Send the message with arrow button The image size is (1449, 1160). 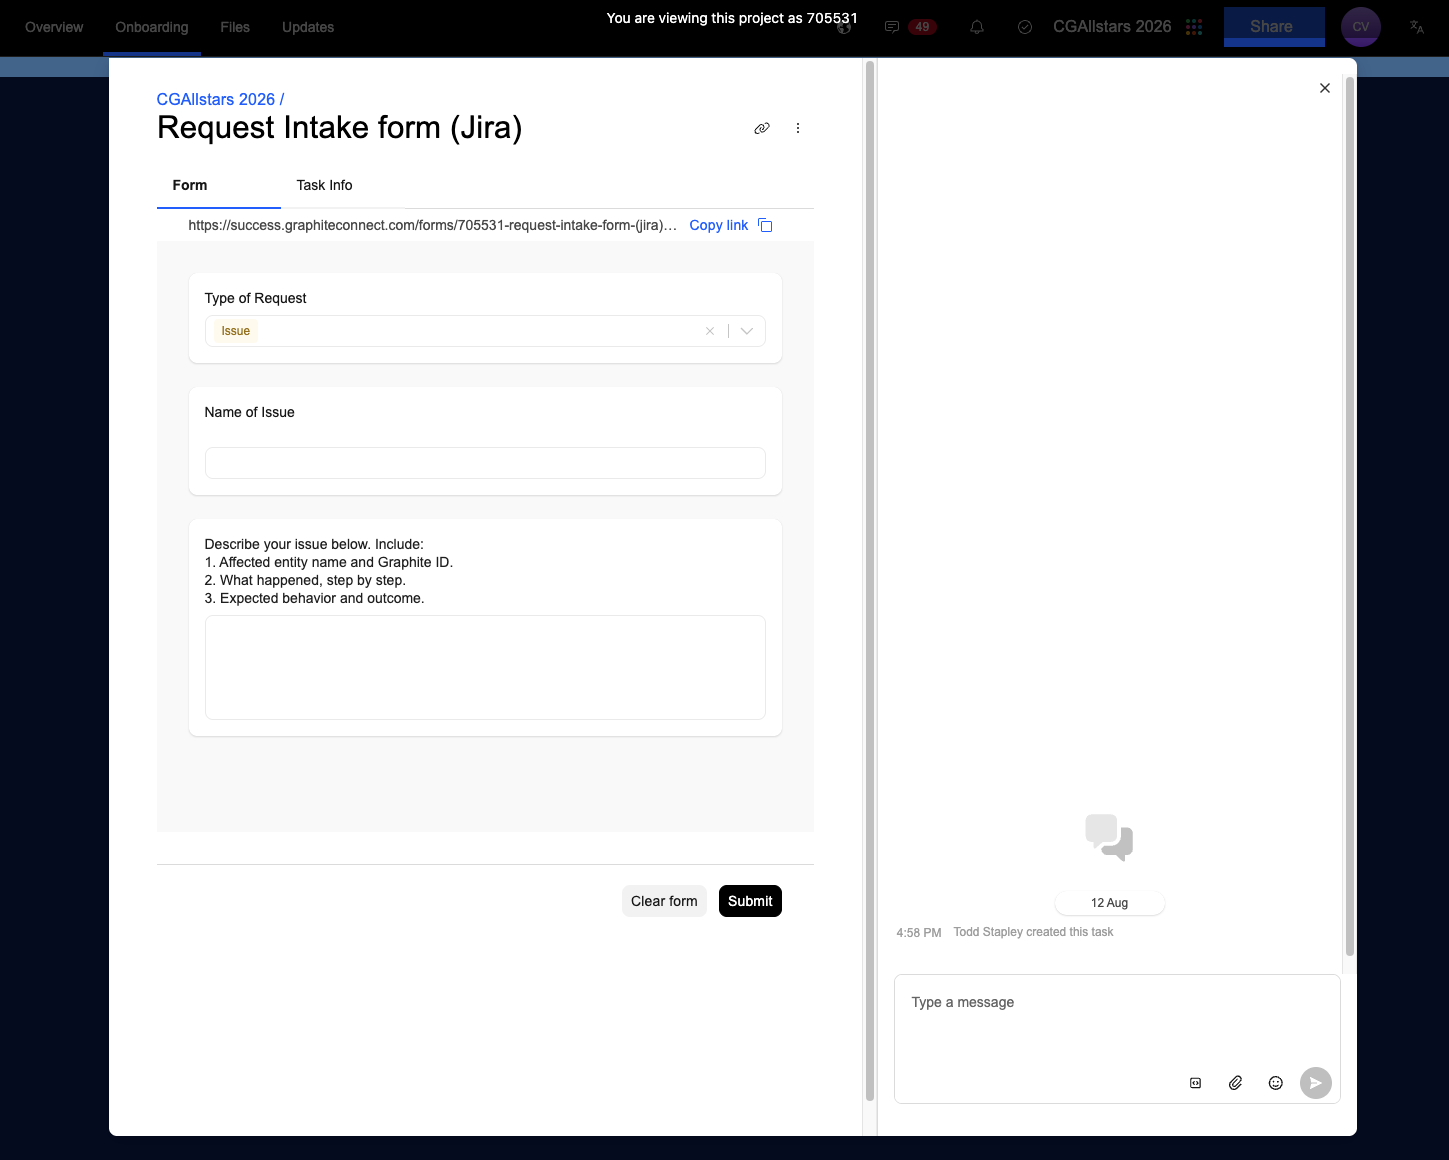[x=1316, y=1083]
